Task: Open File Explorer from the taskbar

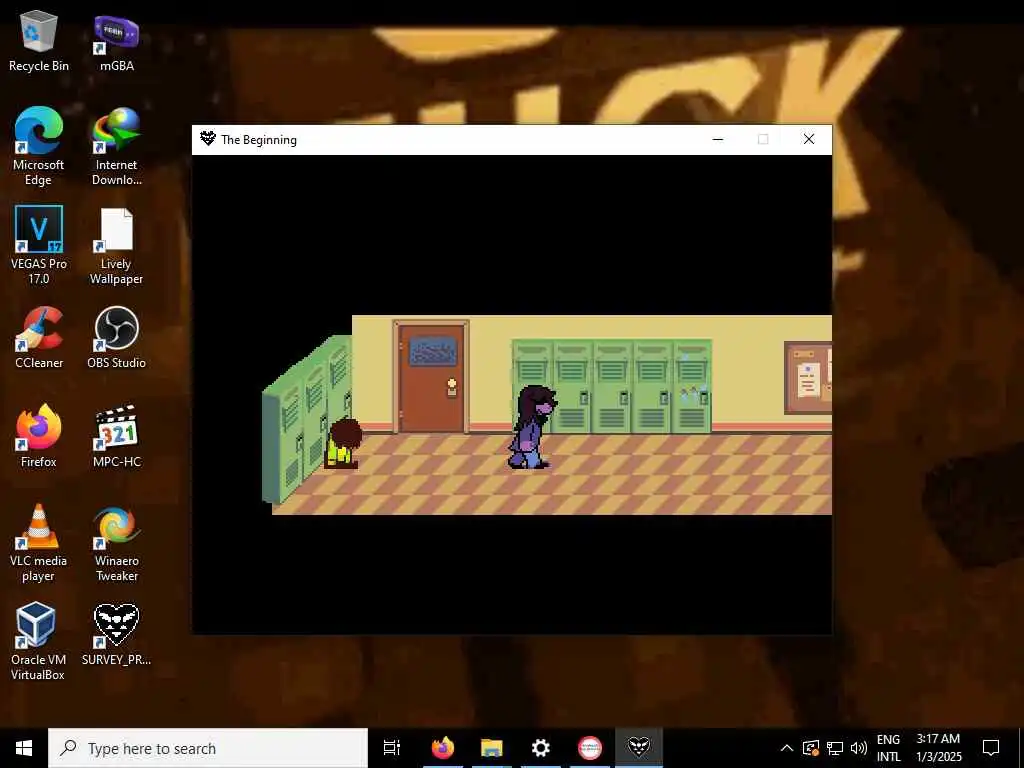Action: (x=492, y=748)
